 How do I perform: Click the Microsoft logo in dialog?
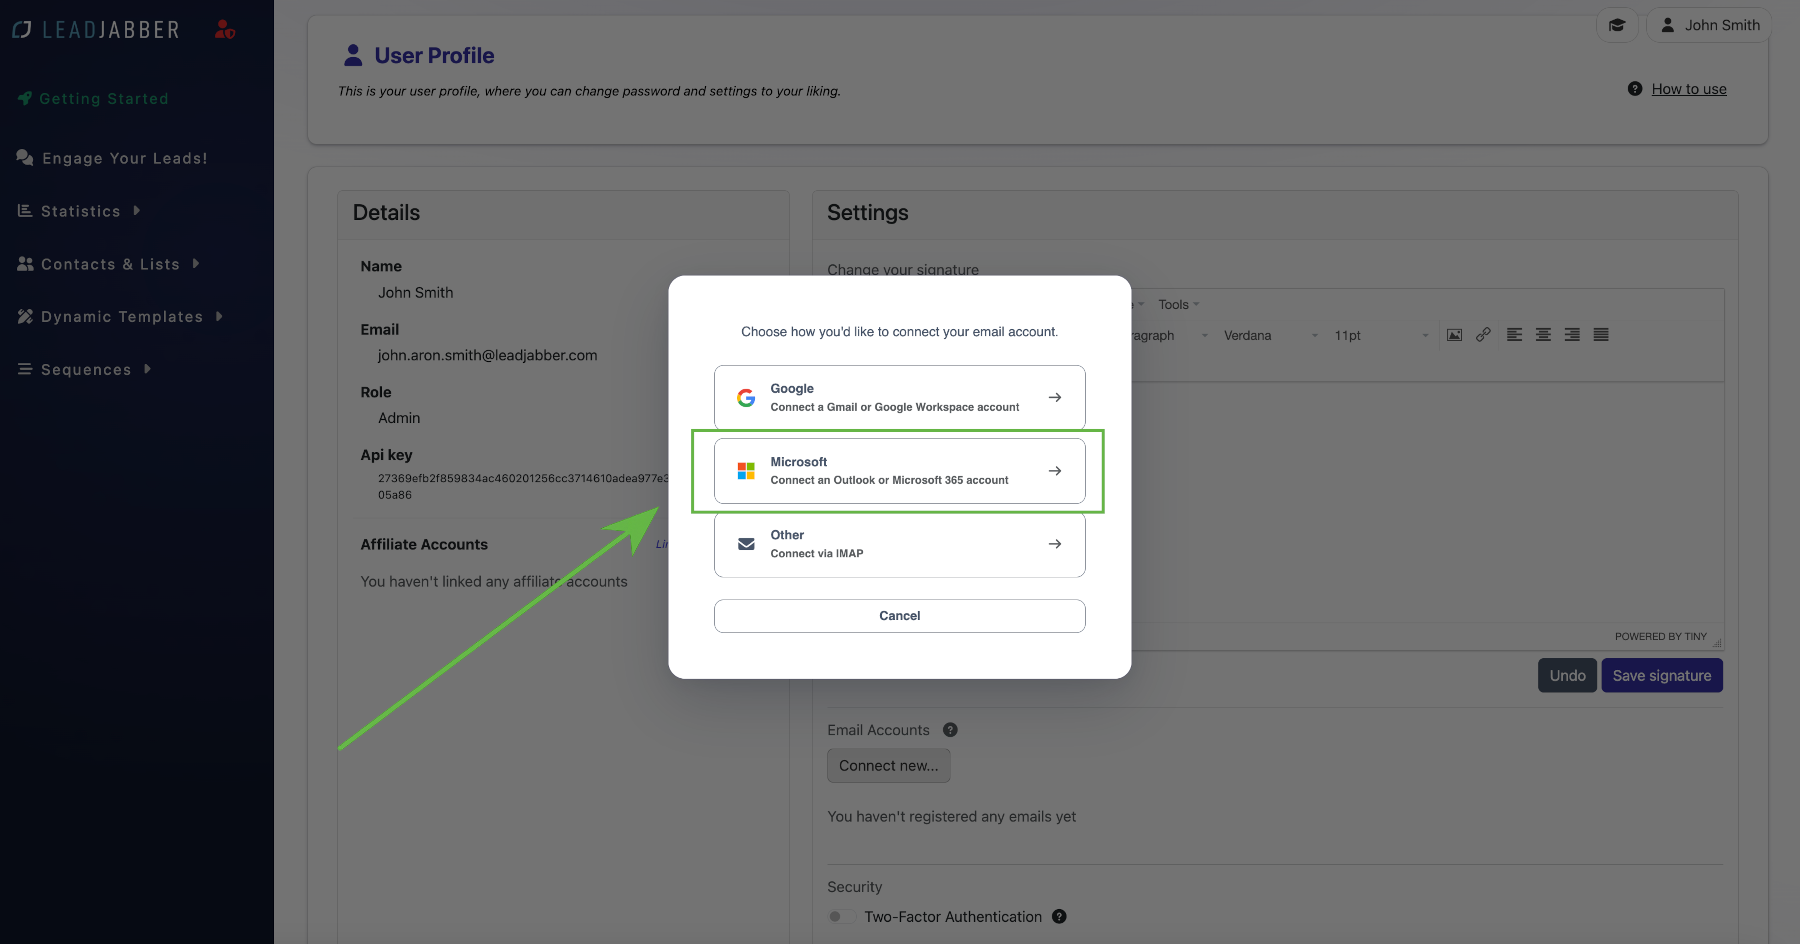tap(746, 471)
